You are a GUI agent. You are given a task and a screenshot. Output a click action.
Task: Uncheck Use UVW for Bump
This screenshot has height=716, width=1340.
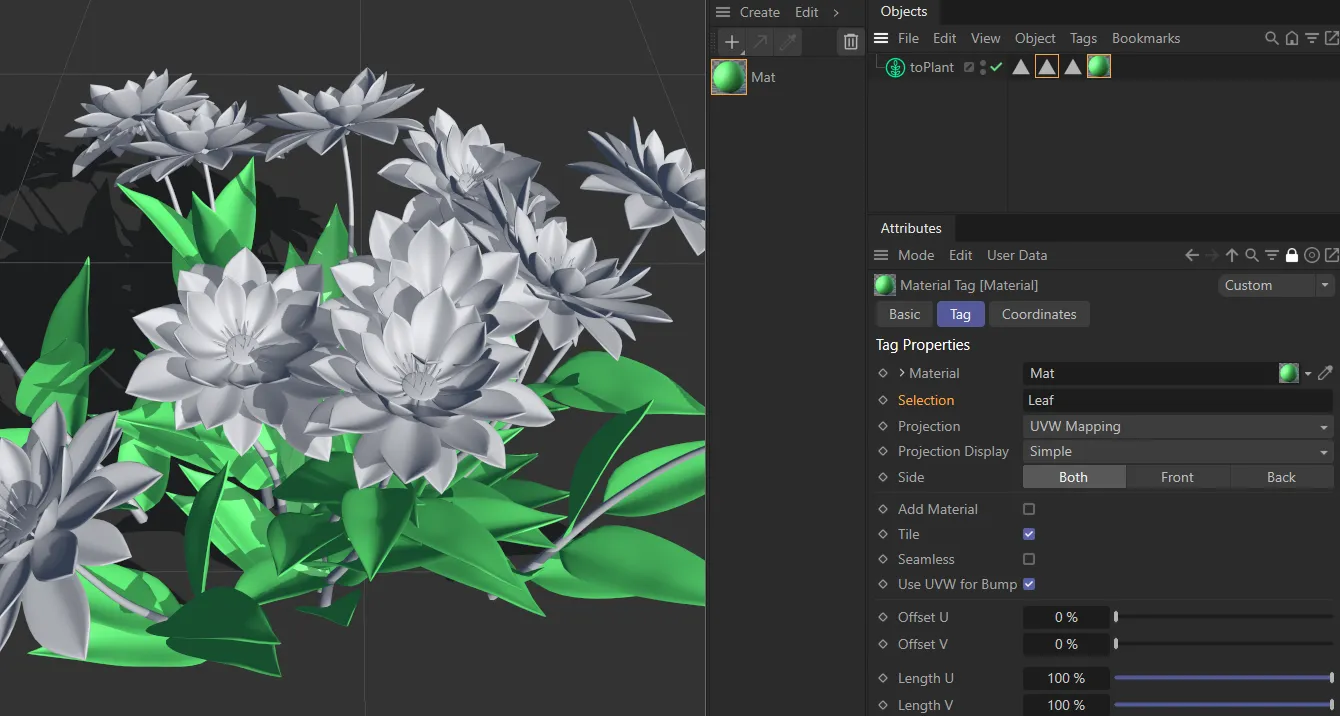coord(1028,584)
